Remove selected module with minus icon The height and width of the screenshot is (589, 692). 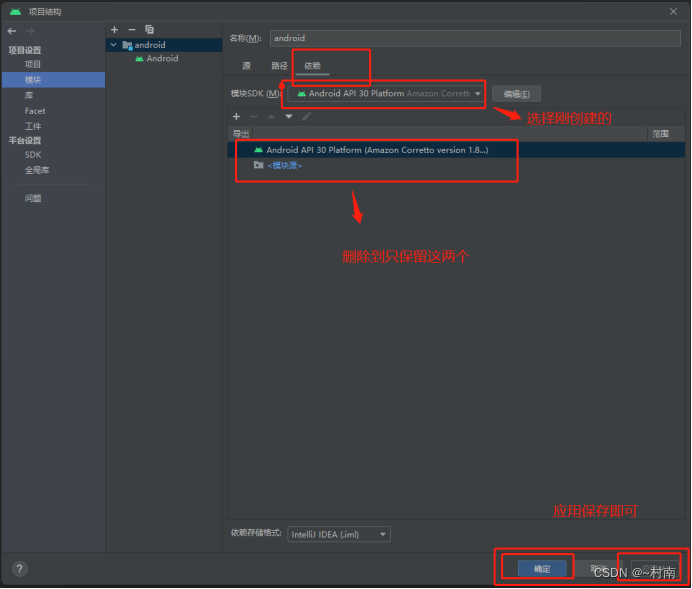(132, 30)
